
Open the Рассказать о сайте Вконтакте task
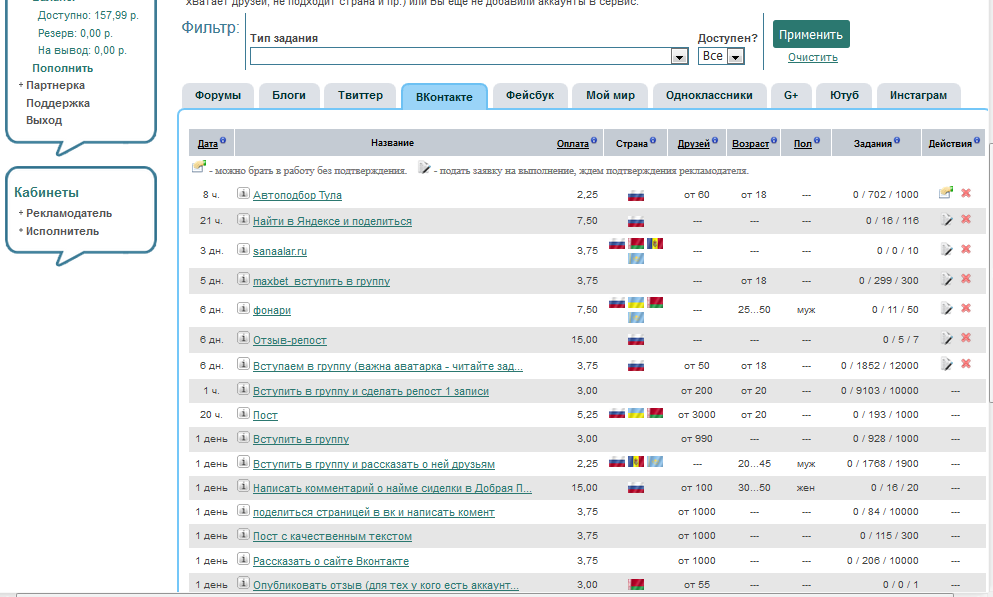click(x=331, y=561)
